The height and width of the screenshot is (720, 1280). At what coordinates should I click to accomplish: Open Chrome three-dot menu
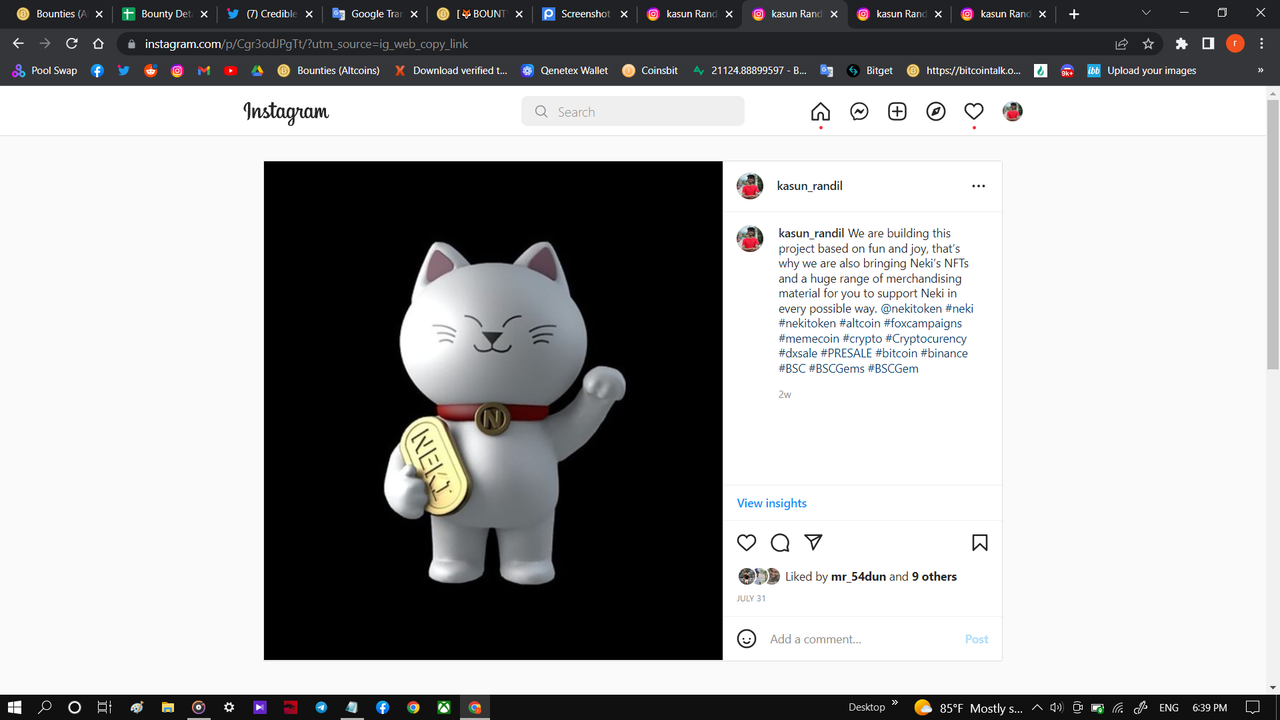click(1262, 44)
